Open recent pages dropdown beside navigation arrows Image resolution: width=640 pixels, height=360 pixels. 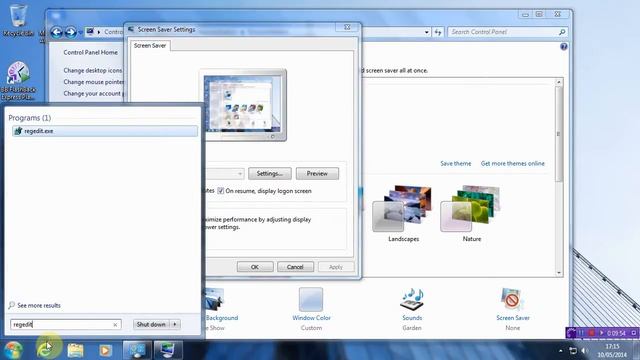coord(81,32)
